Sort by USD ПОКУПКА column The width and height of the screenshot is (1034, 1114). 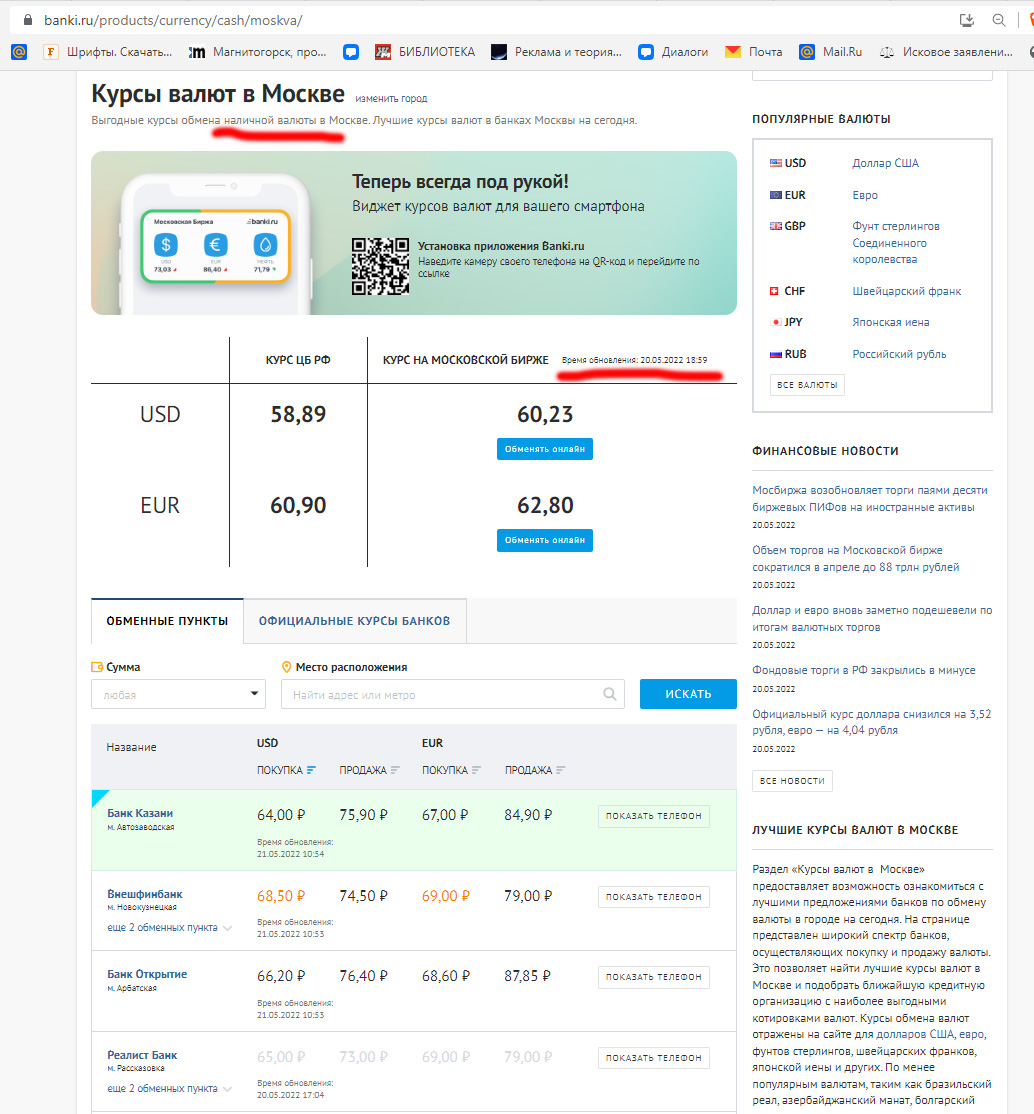pyautogui.click(x=286, y=770)
